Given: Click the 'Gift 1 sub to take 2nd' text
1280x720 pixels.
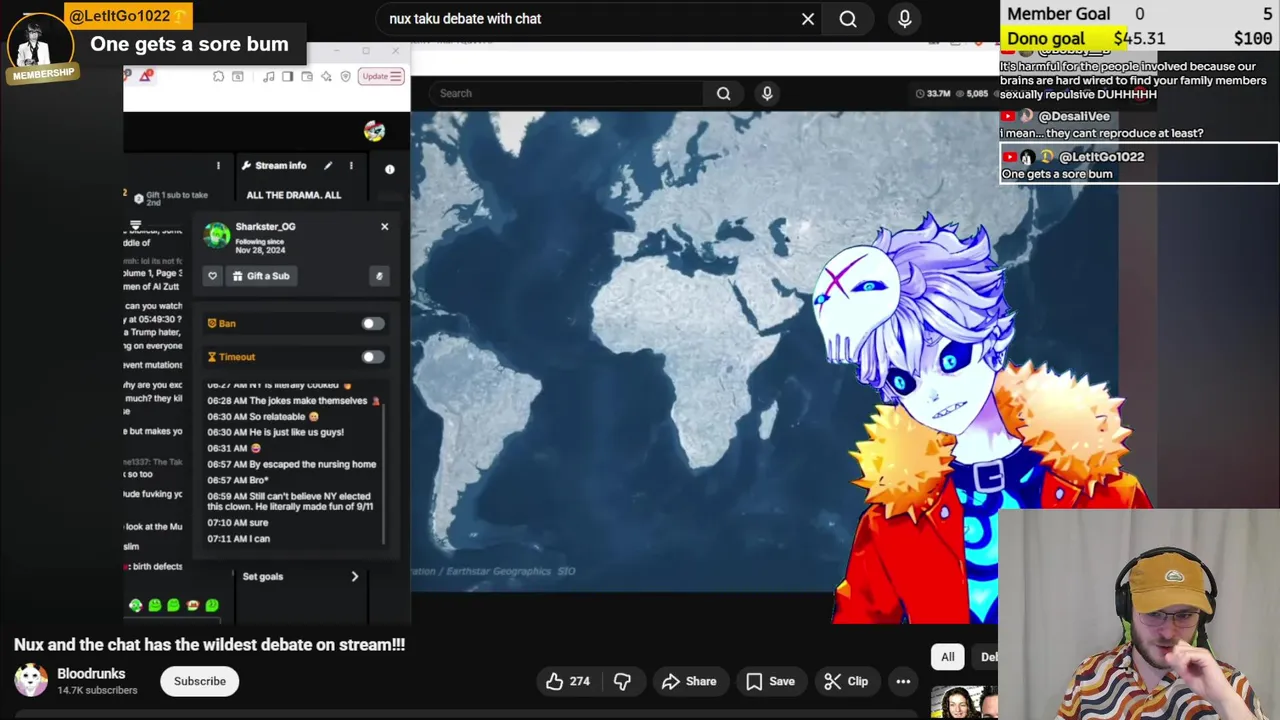Looking at the screenshot, I should pos(177,198).
